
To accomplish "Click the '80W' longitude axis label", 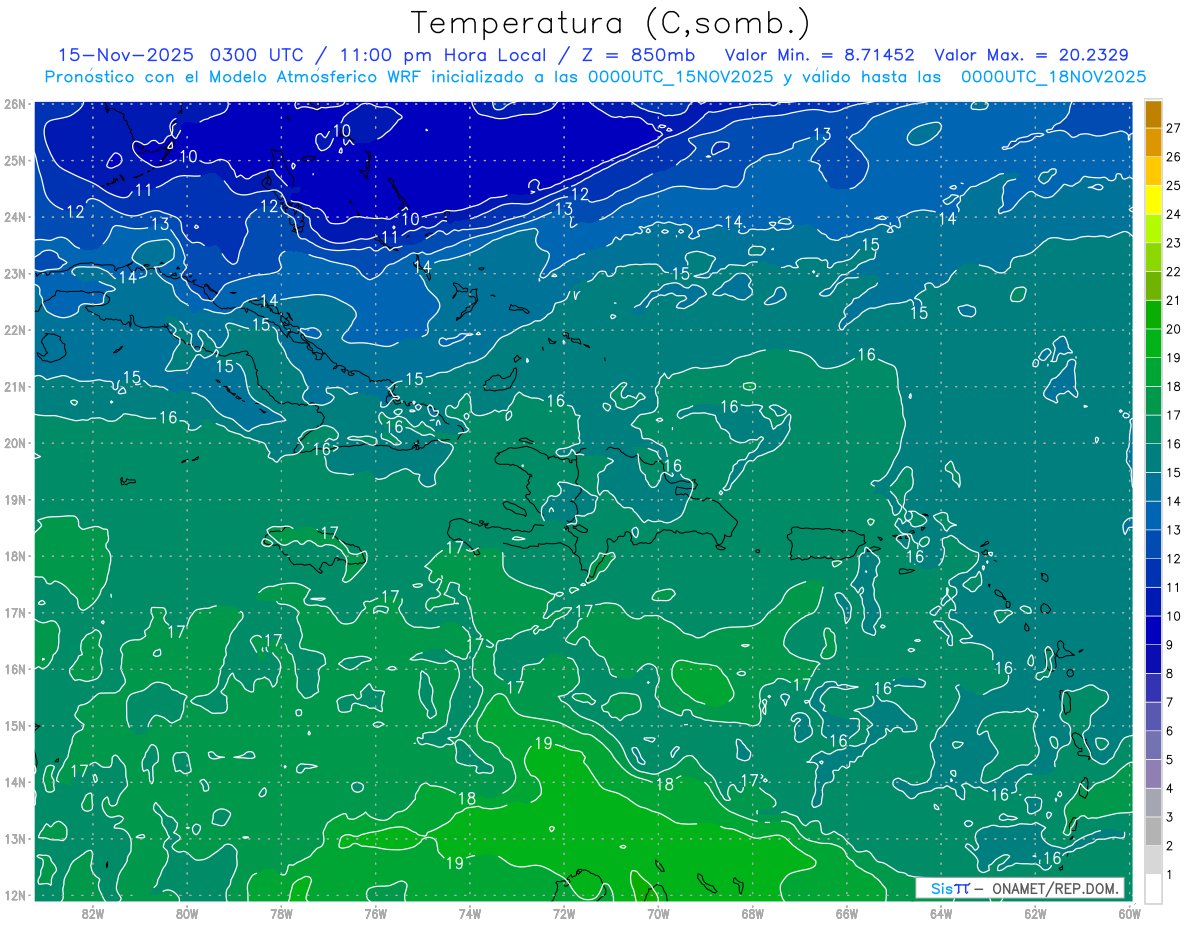I will [187, 914].
